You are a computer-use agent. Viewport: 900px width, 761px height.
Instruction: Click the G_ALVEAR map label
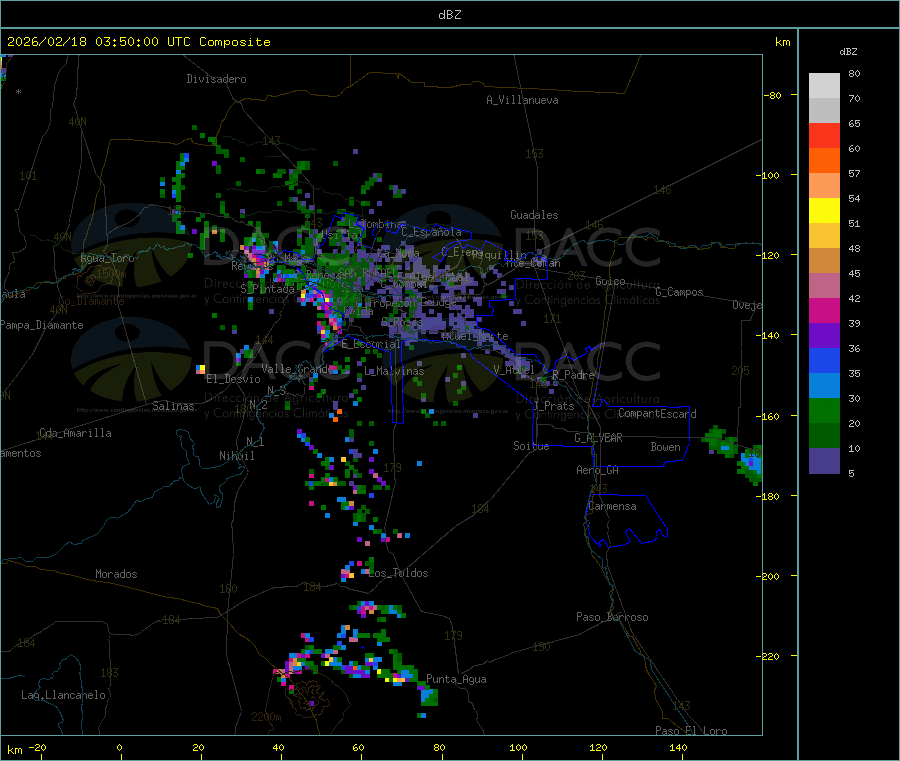click(598, 438)
